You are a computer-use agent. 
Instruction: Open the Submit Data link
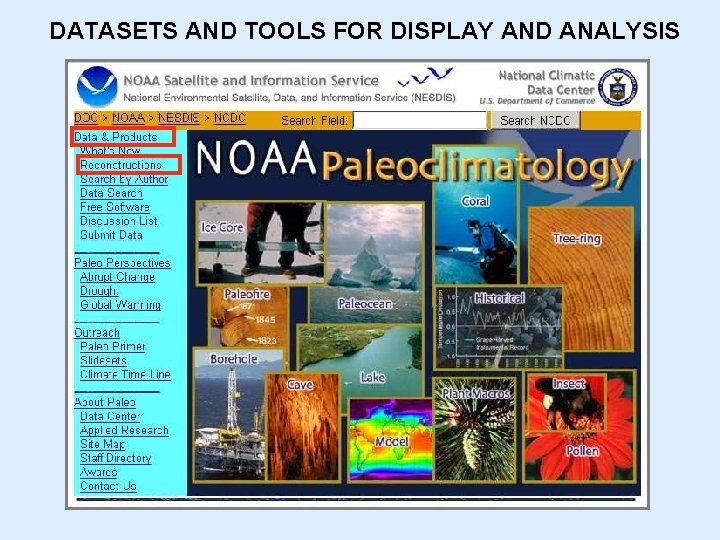point(111,235)
